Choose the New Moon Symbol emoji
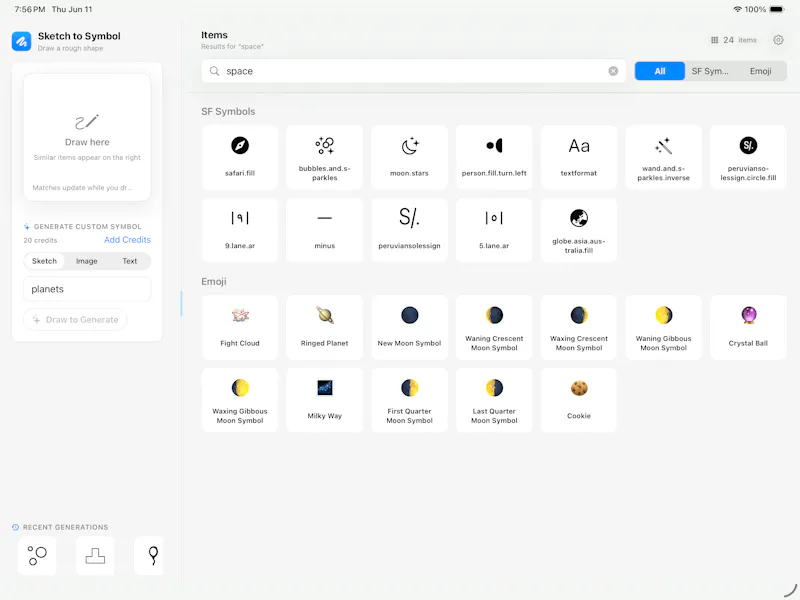The height and width of the screenshot is (600, 800). [x=409, y=328]
